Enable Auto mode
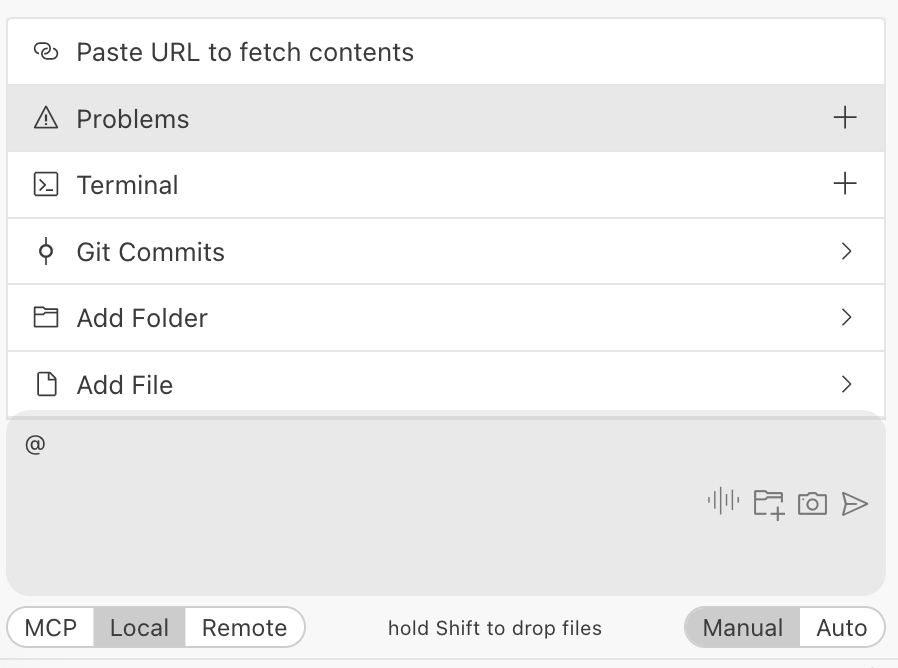 [x=841, y=628]
